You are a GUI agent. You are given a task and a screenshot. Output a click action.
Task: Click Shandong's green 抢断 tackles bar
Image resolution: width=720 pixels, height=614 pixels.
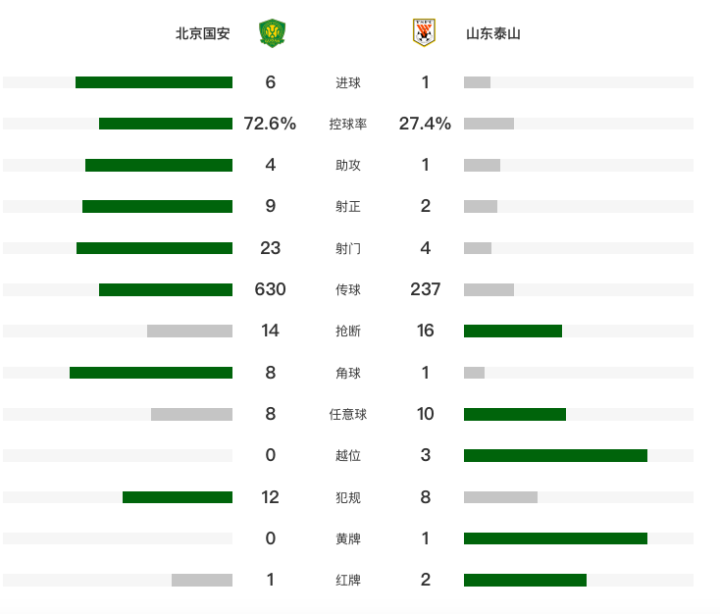tap(513, 331)
